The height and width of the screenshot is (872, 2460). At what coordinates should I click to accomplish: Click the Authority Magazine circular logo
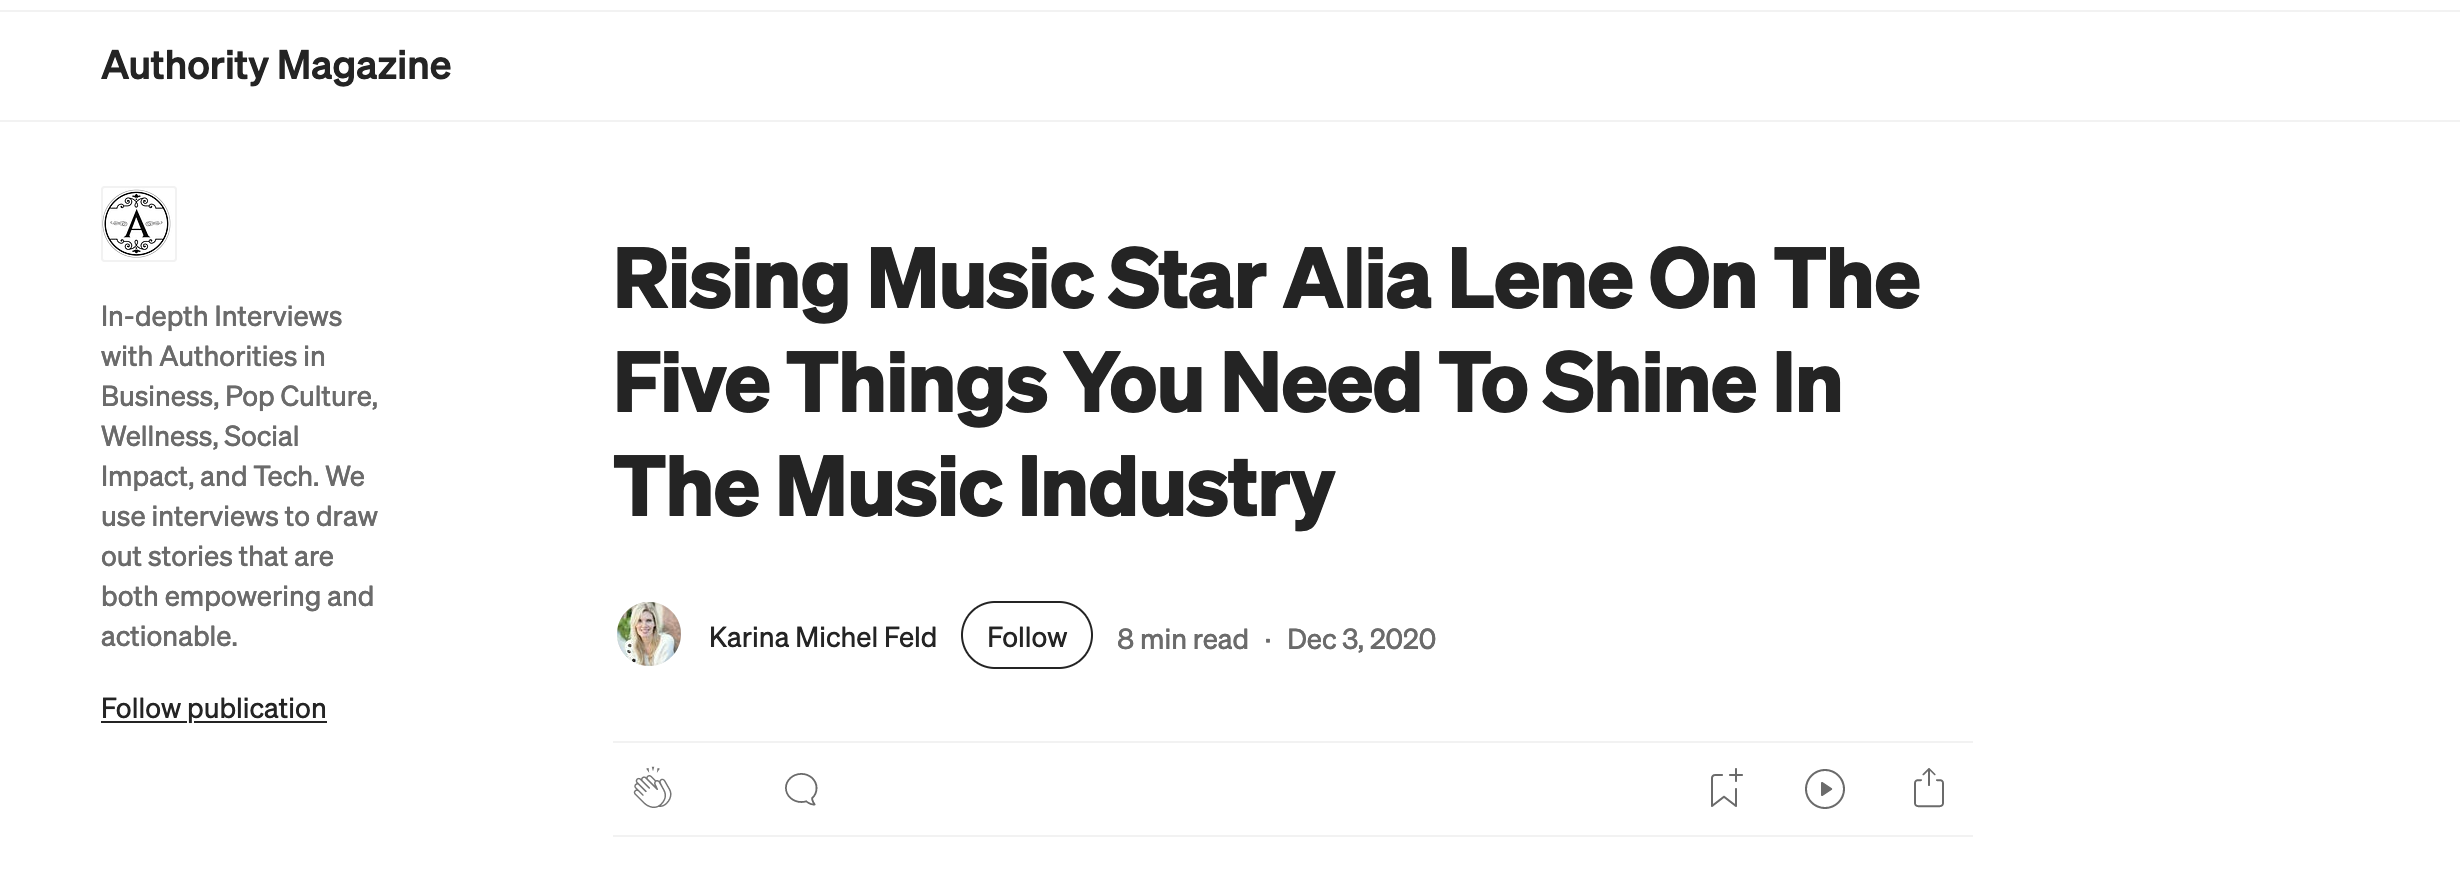pos(138,224)
